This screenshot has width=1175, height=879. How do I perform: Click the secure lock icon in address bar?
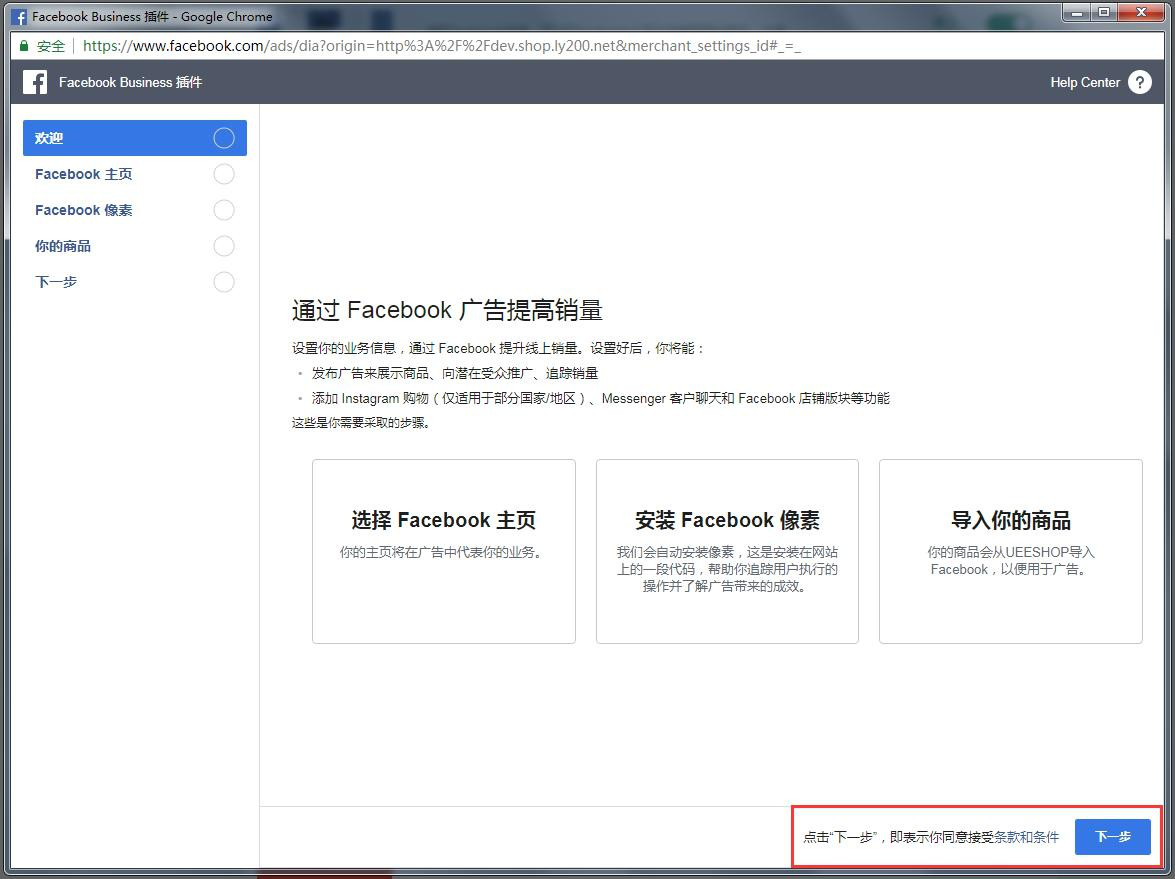pos(24,46)
